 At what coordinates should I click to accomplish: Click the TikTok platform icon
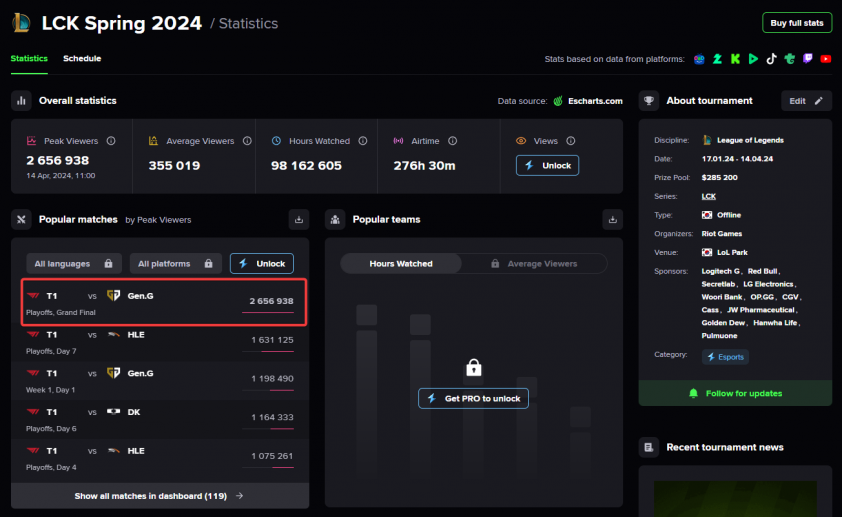point(771,59)
